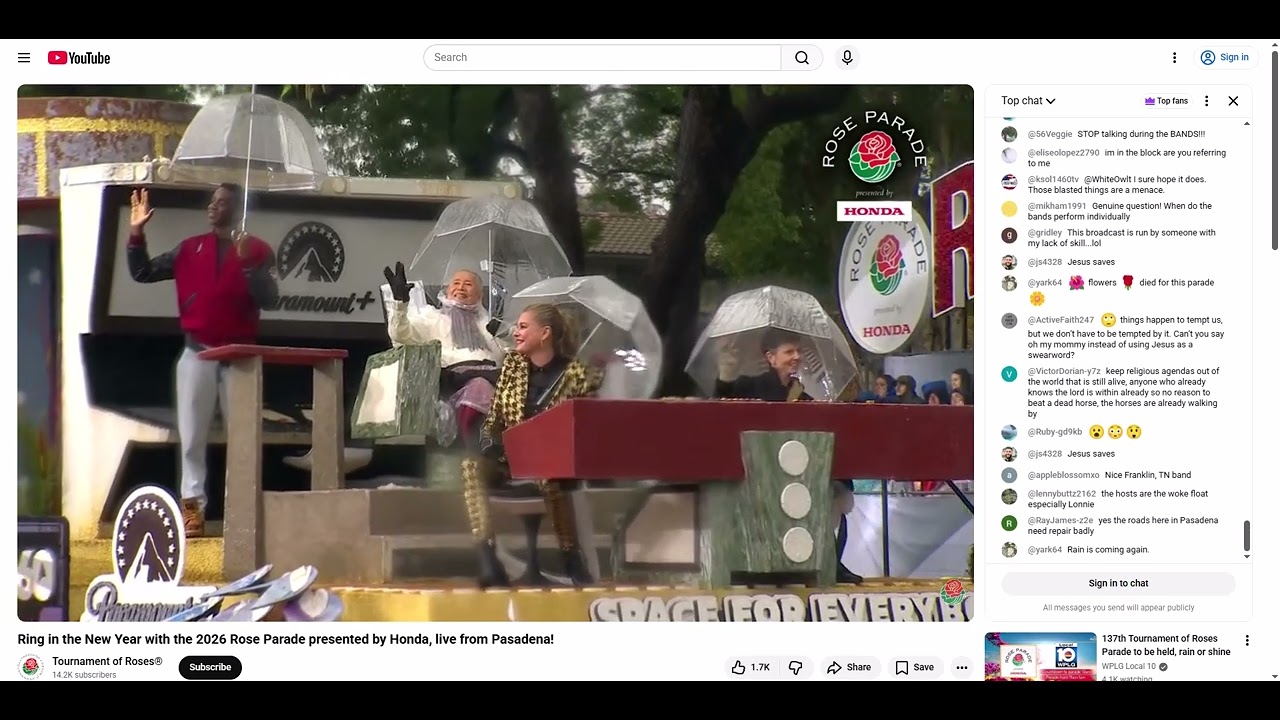Open Tournament of Roses® channel name link
The height and width of the screenshot is (720, 1280).
click(x=107, y=661)
